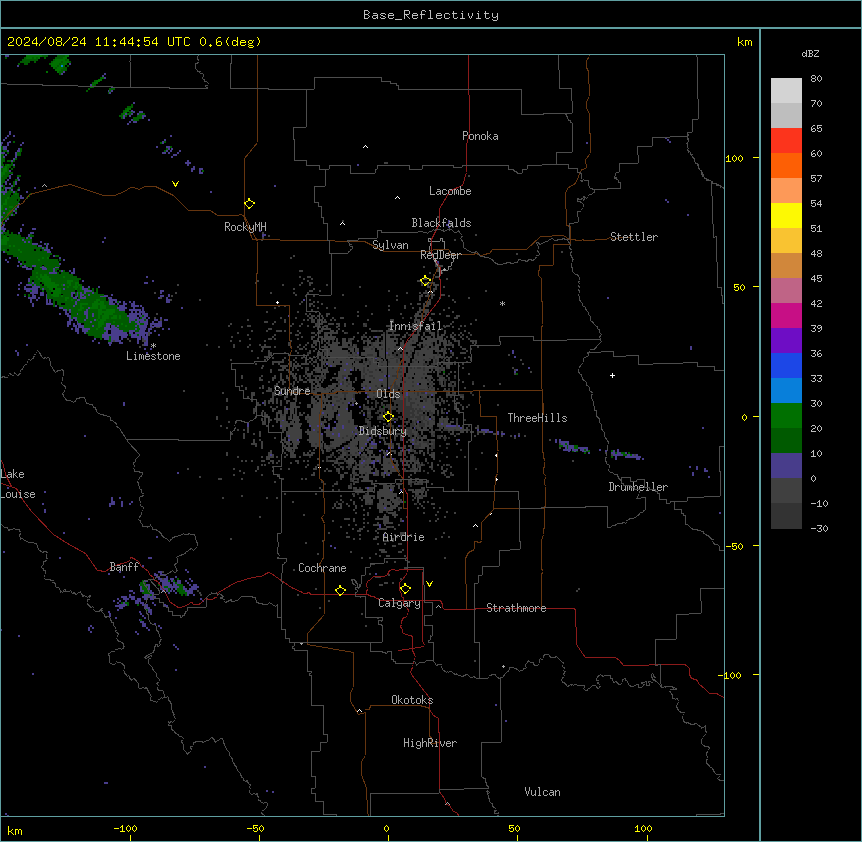Image resolution: width=862 pixels, height=842 pixels.
Task: Click the Cochrane city label
Action: 322,568
